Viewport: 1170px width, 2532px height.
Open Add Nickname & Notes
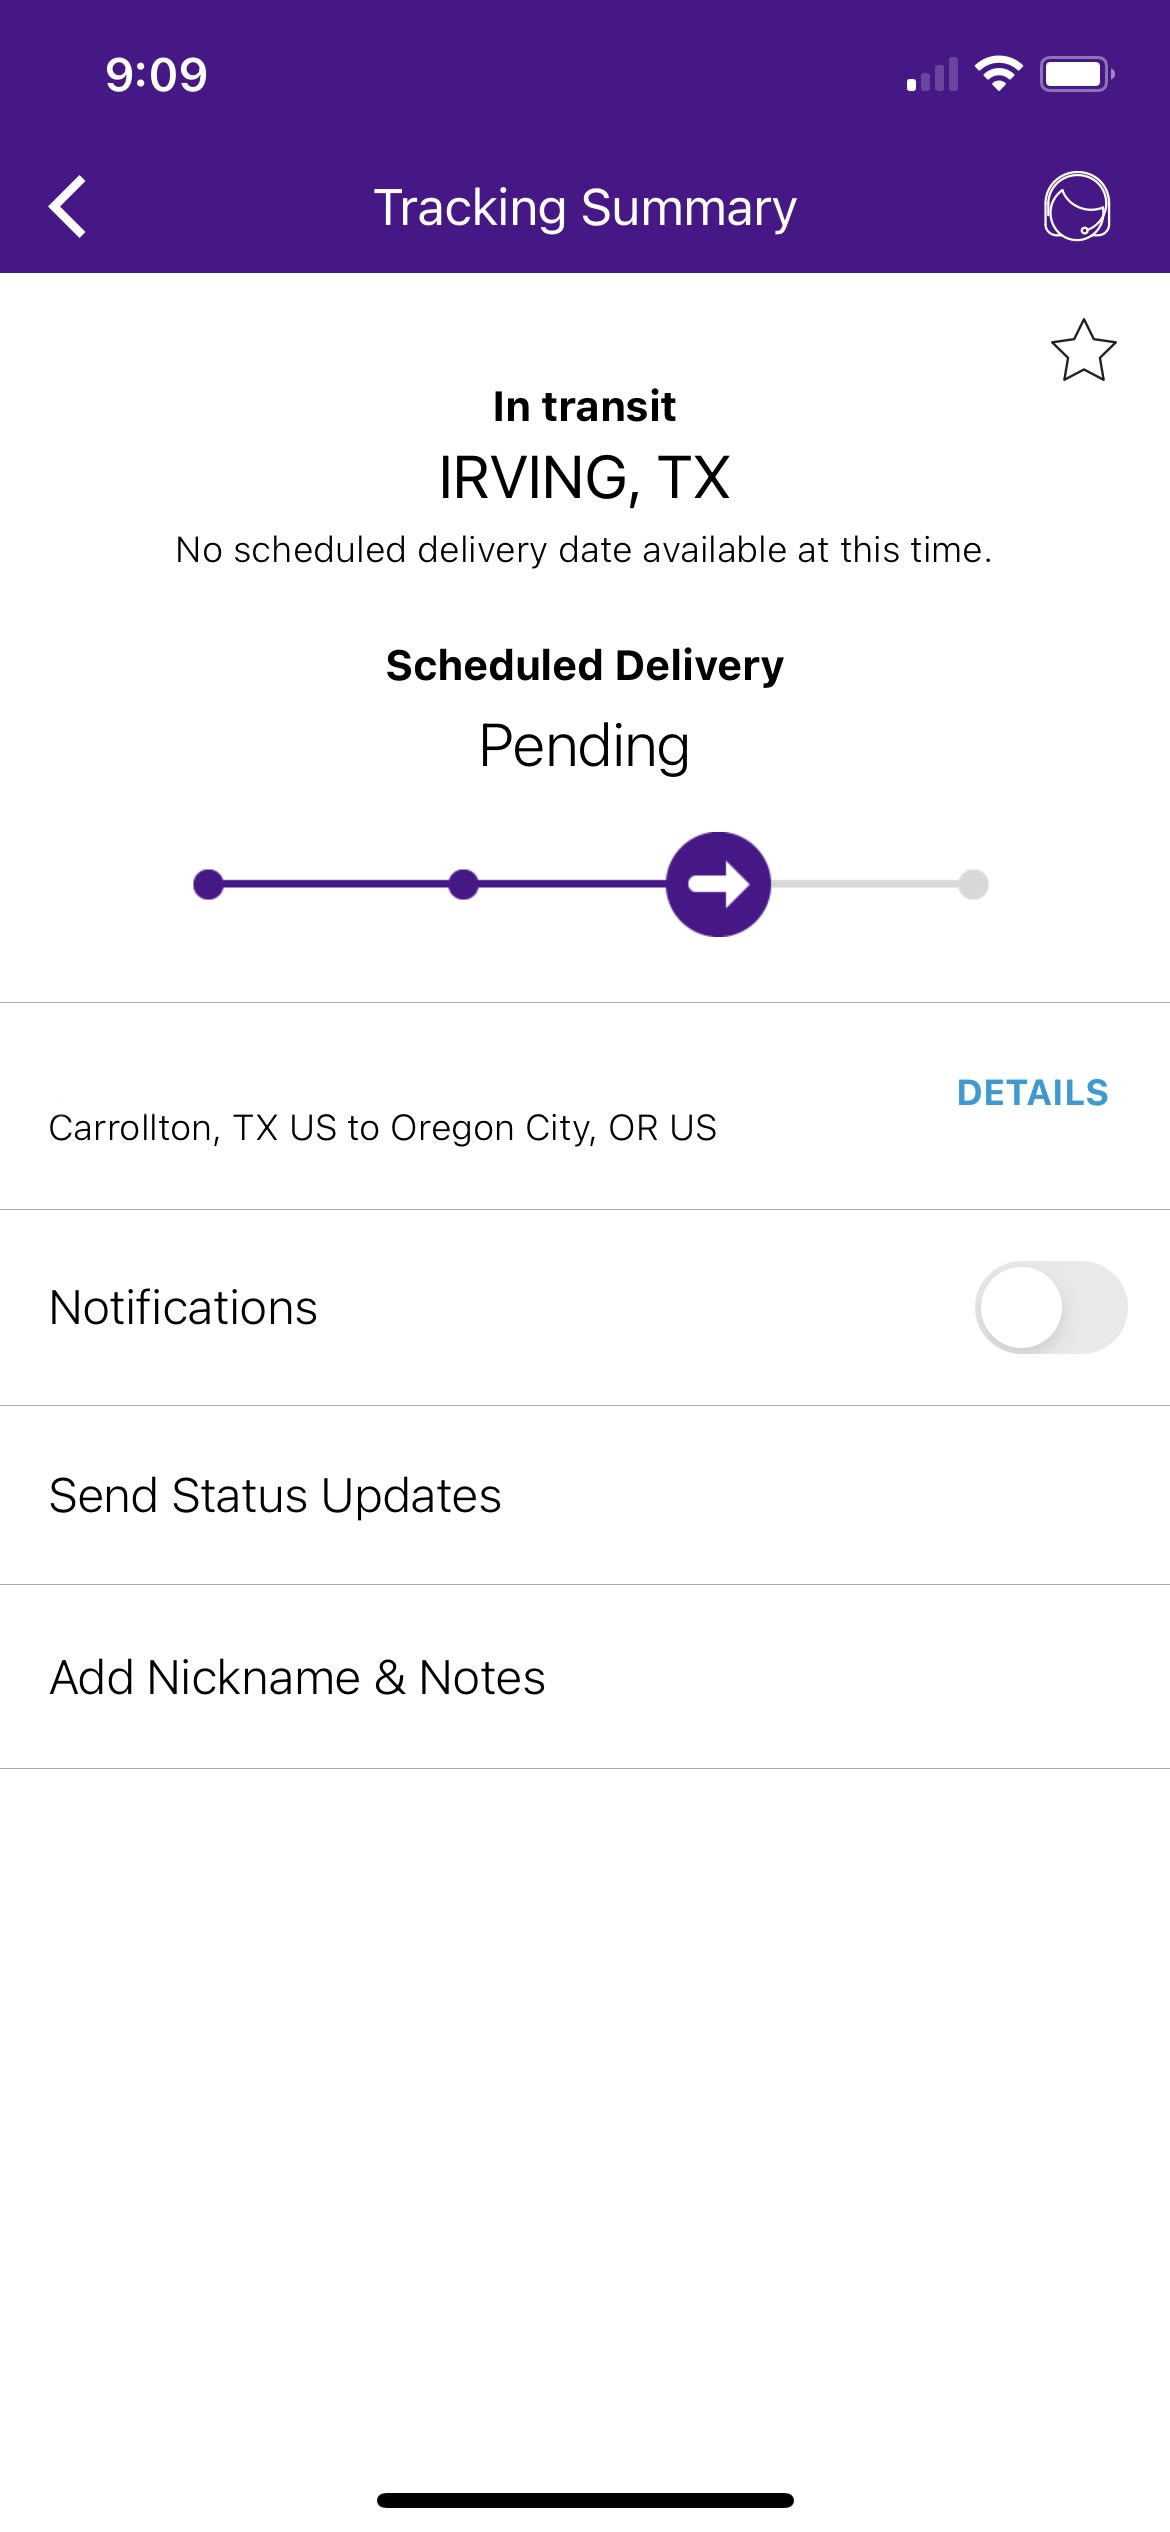(298, 1678)
